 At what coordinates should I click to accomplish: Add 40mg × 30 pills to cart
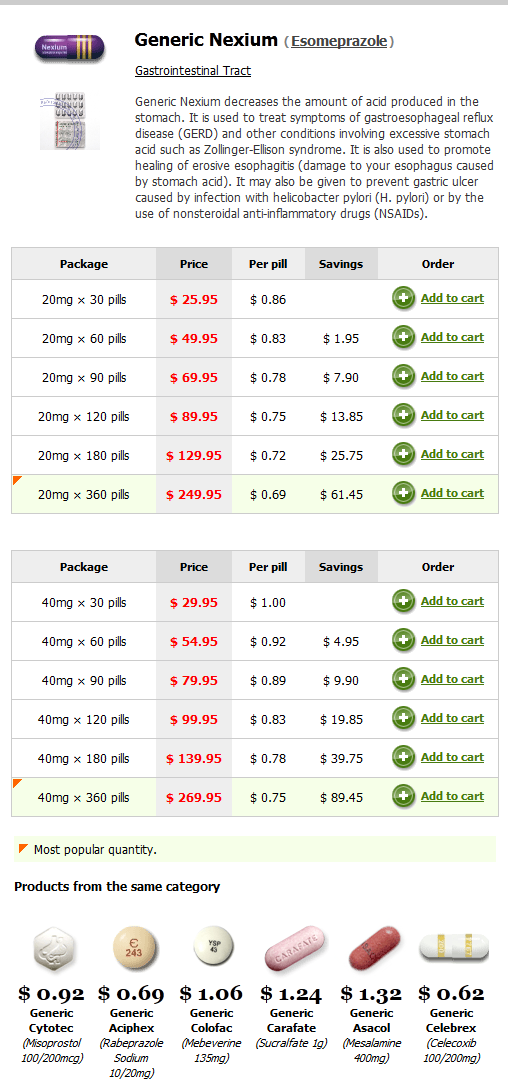(x=452, y=601)
